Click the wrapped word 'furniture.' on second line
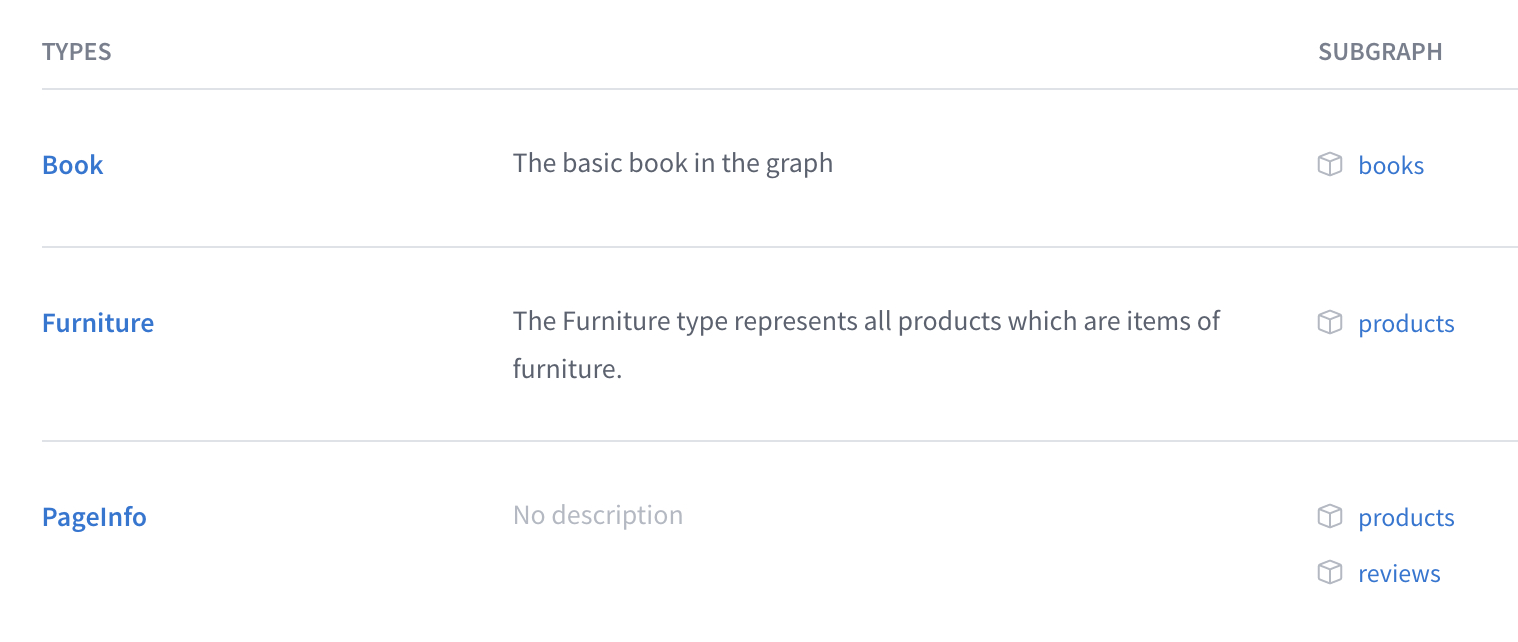This screenshot has width=1518, height=642. coord(567,369)
